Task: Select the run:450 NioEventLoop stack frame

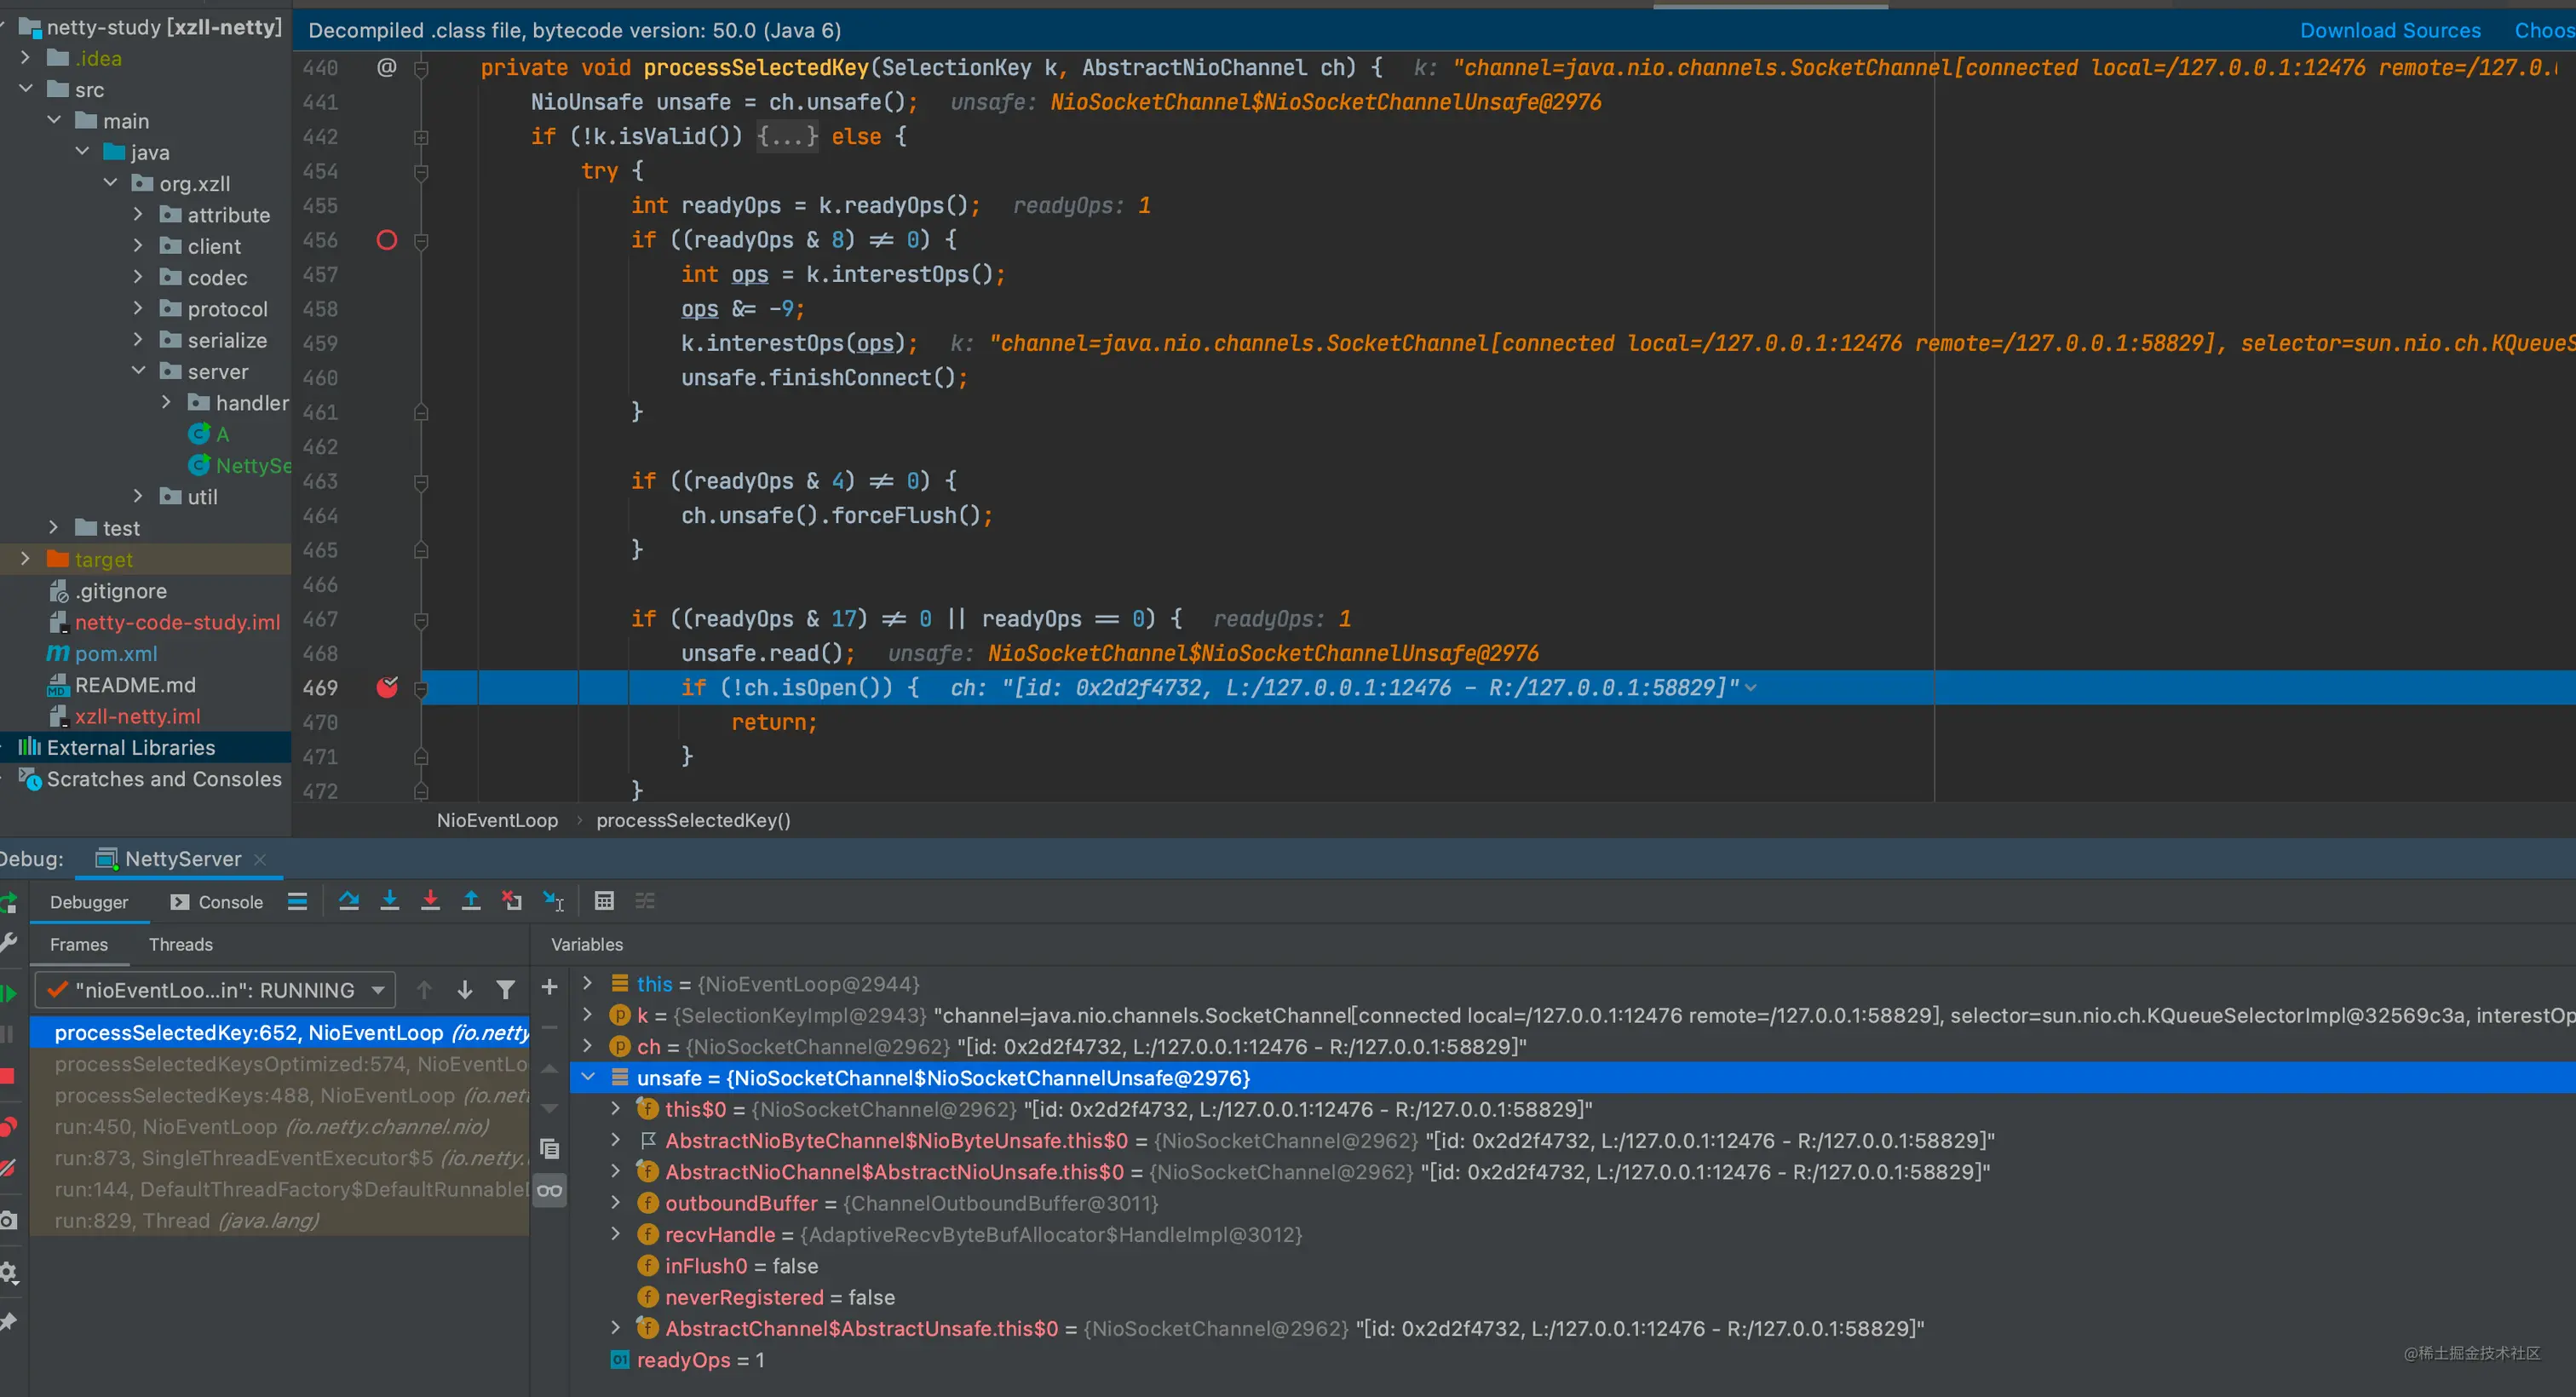Action: [272, 1126]
